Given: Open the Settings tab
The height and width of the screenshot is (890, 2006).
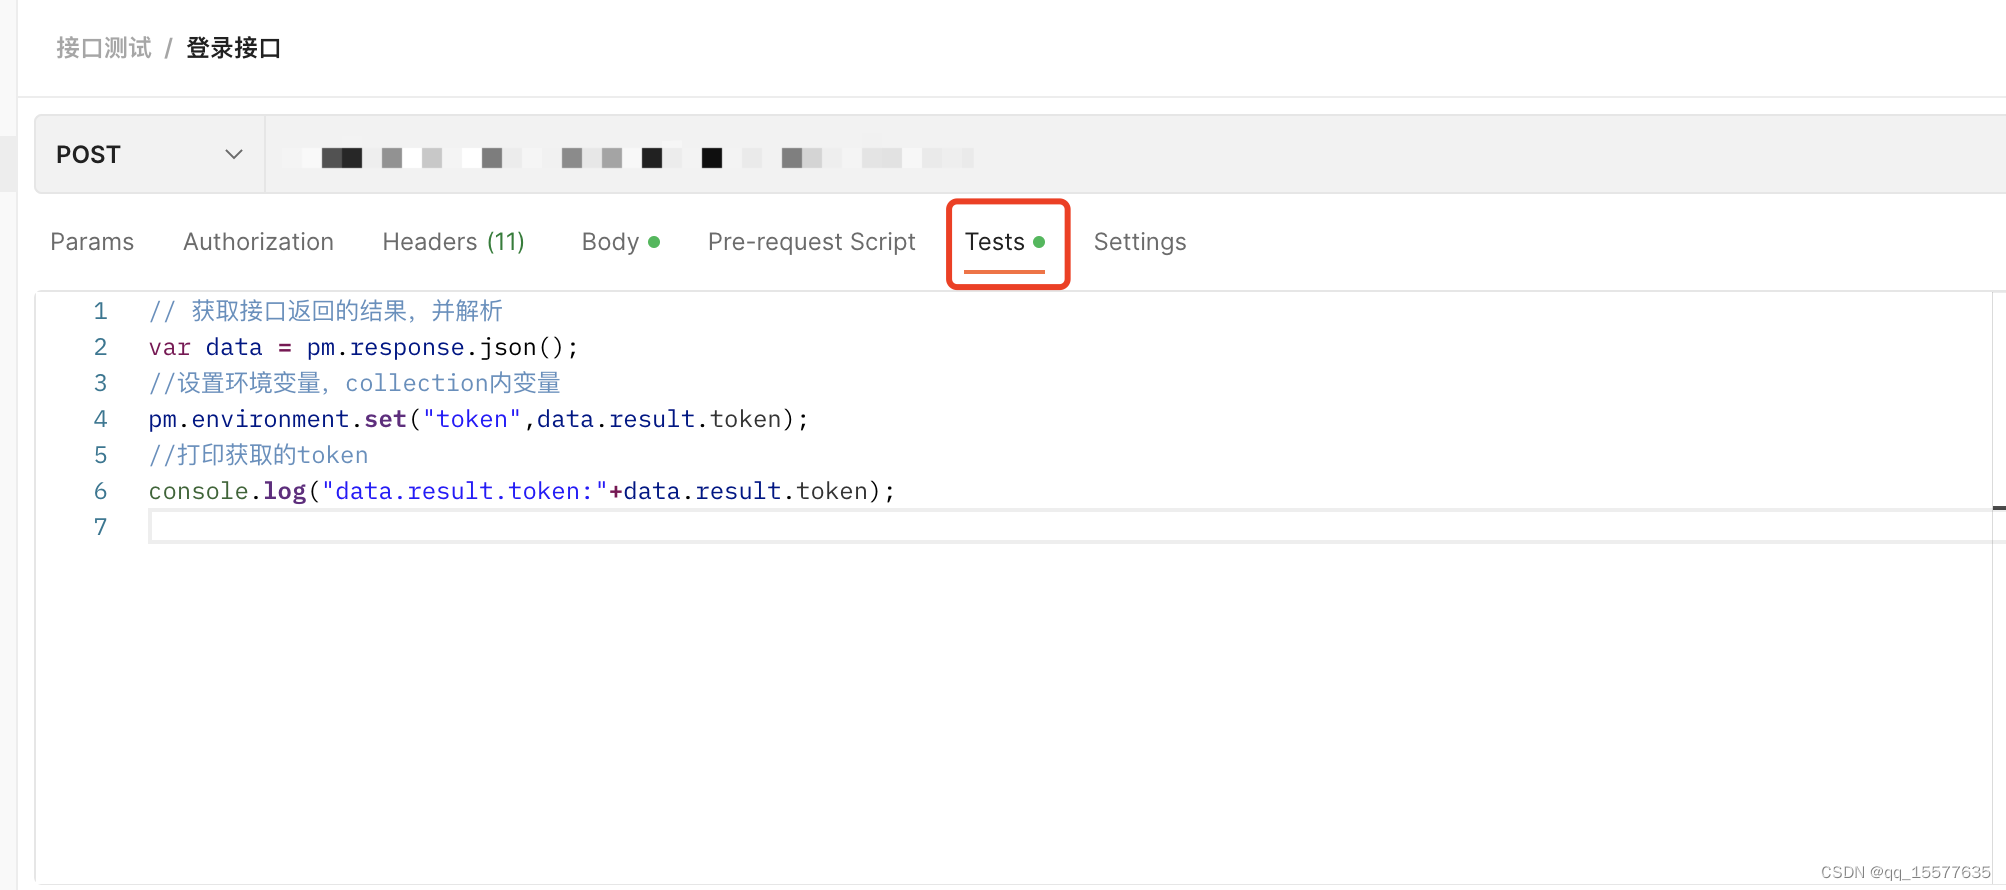Looking at the screenshot, I should click(1140, 242).
